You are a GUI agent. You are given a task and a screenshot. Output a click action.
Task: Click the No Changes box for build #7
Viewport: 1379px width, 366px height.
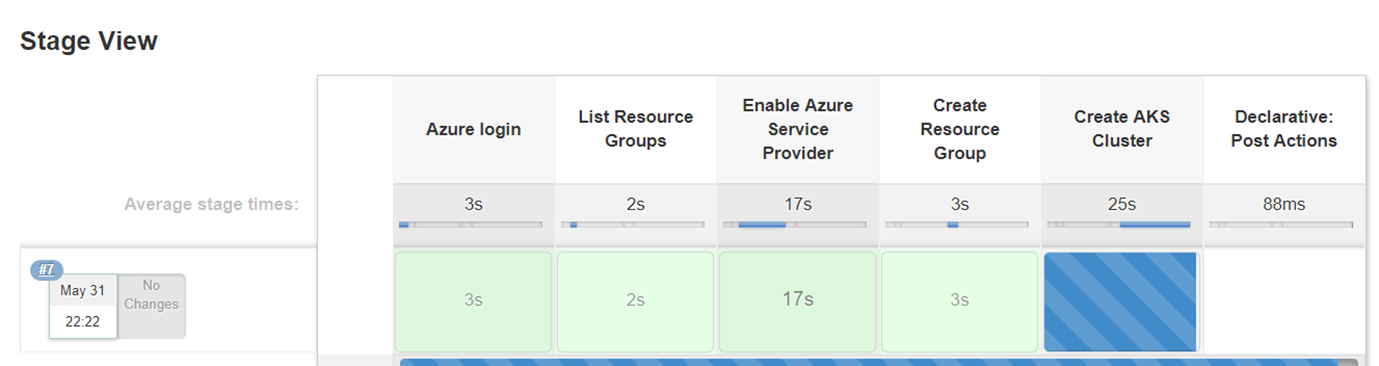151,305
